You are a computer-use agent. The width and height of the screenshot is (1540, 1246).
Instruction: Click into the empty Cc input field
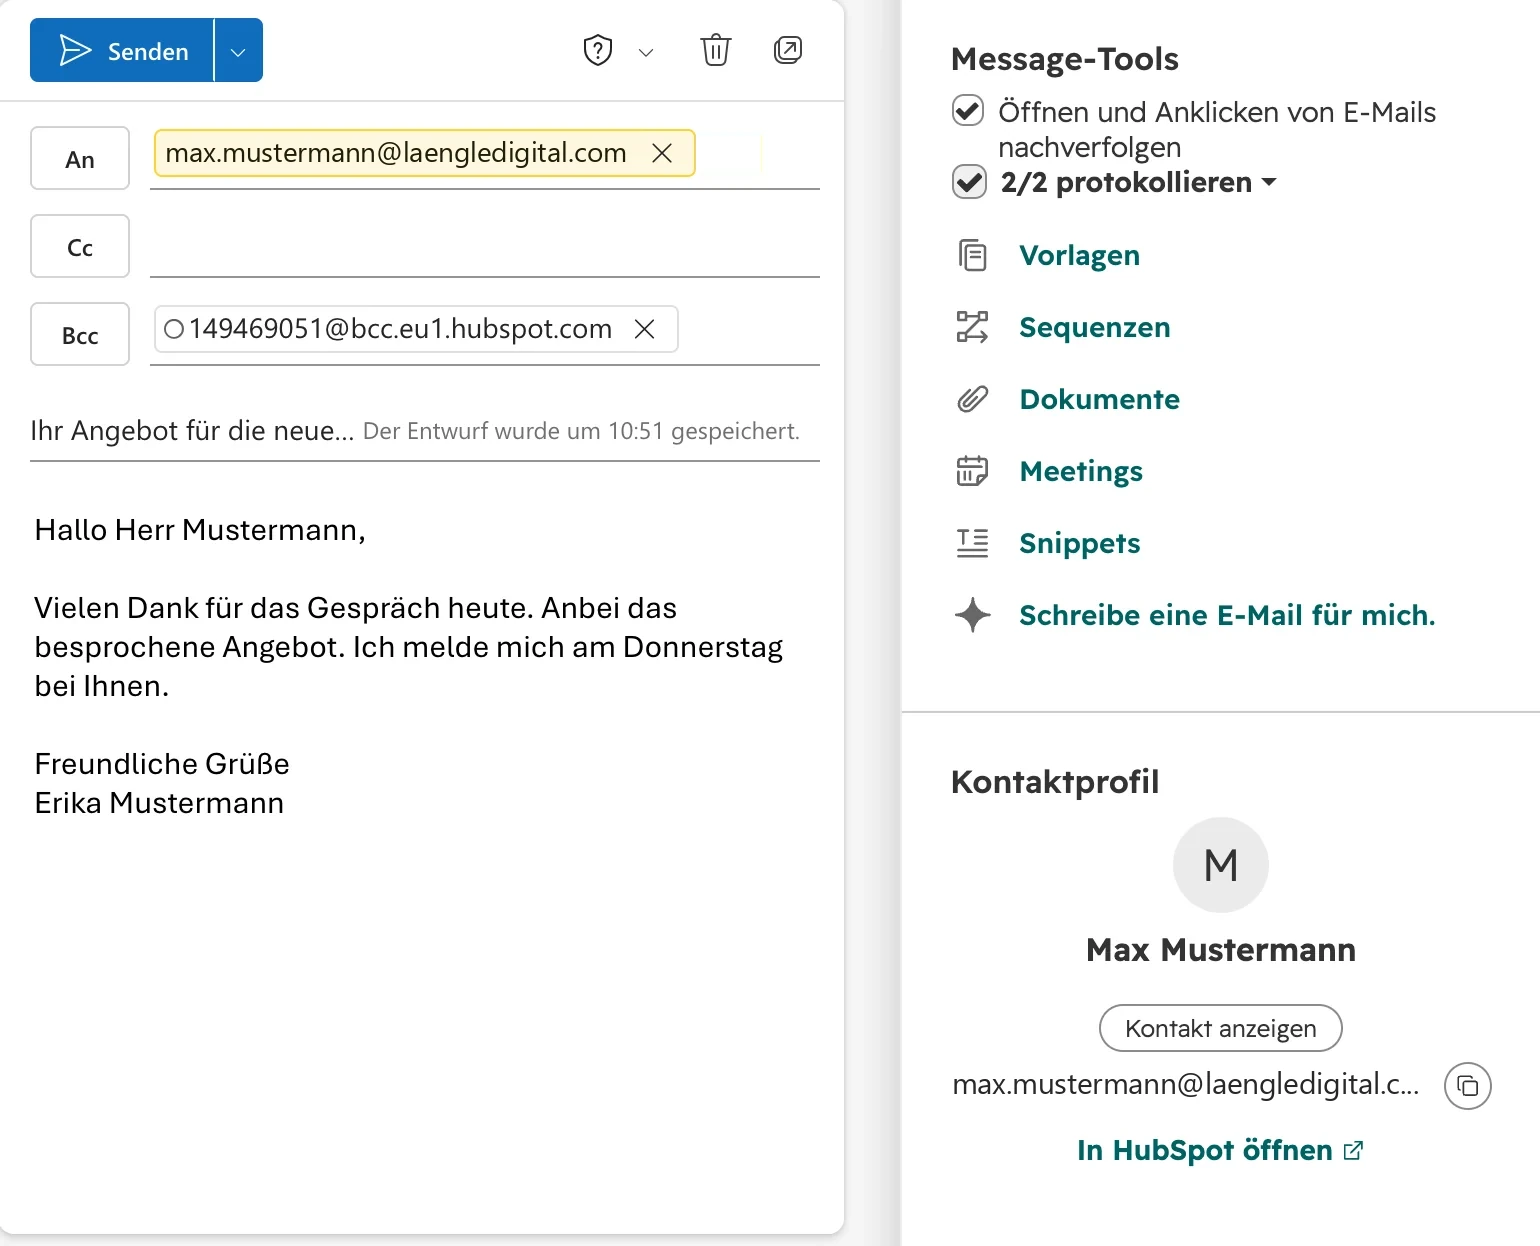485,247
